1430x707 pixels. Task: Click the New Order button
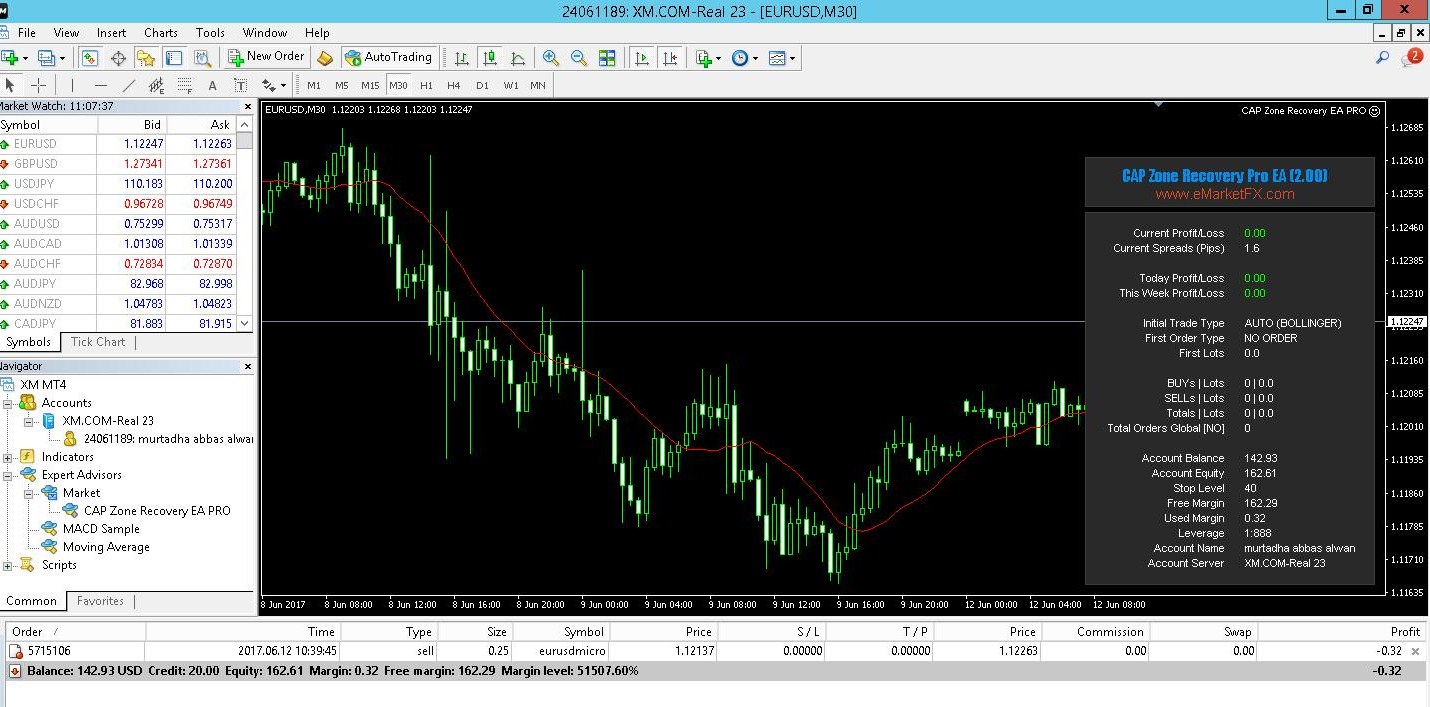265,57
